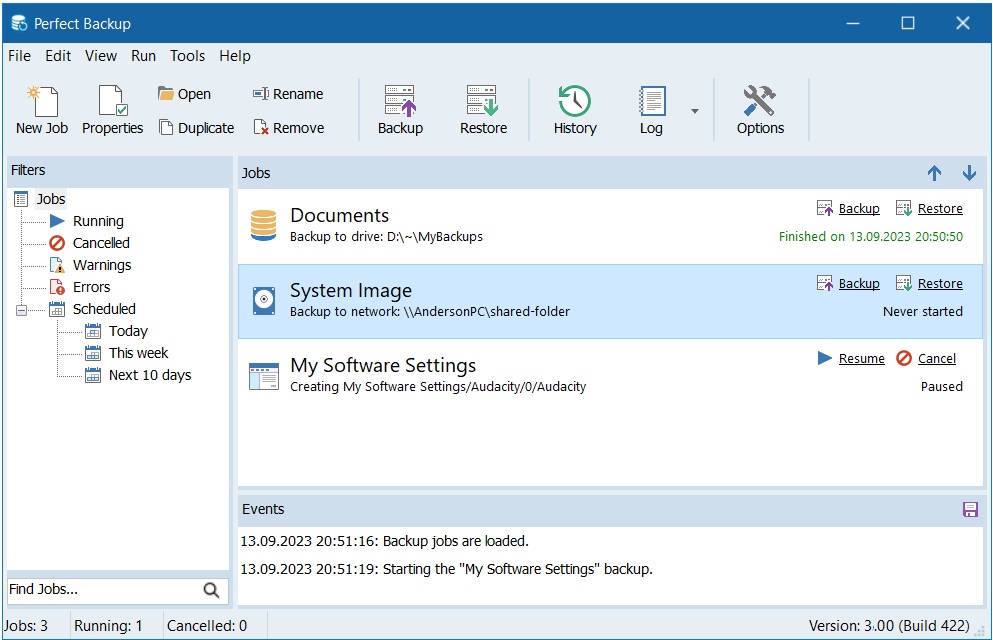Screen dimensions: 993x640
Task: Move the job up with the up arrow
Action: coord(934,173)
